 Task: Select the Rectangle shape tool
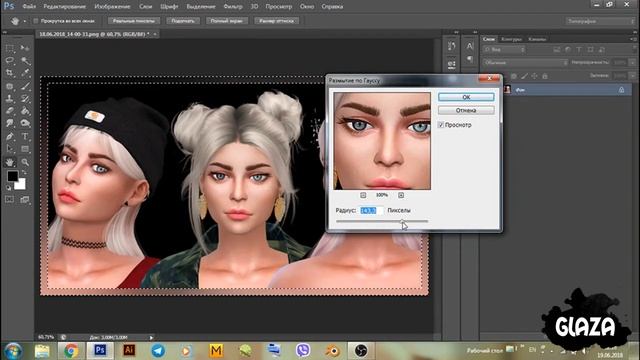click(25, 149)
